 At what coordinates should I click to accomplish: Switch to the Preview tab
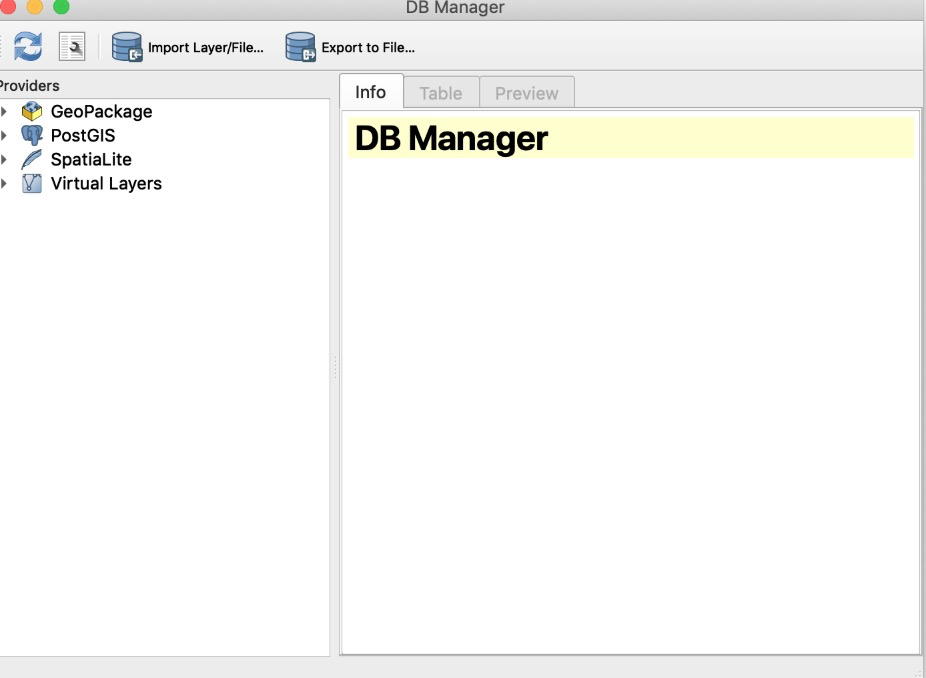point(527,93)
